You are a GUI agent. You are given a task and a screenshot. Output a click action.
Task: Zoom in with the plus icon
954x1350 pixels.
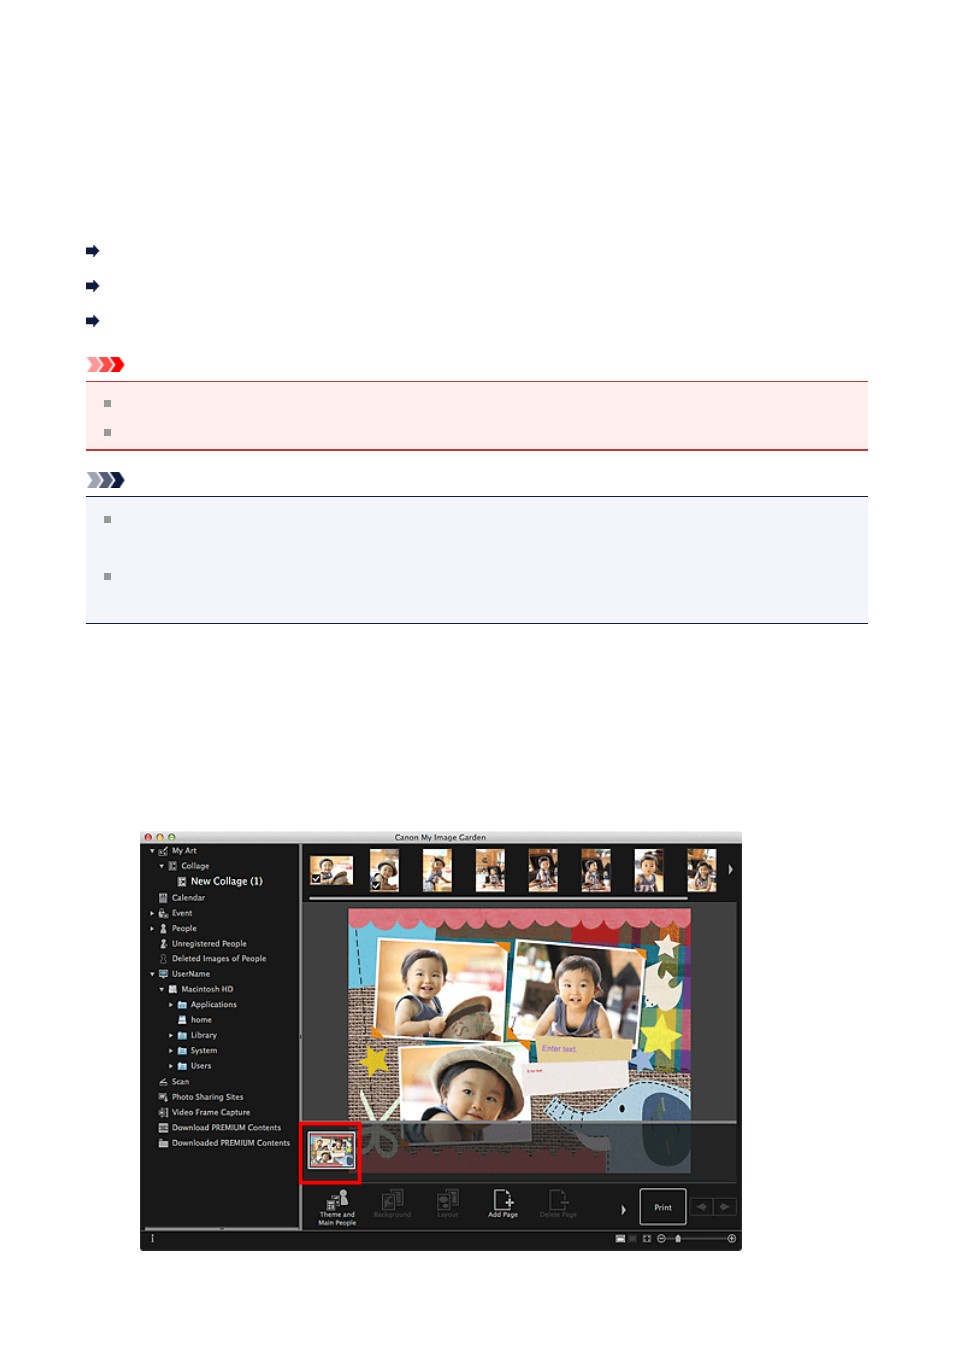coord(732,1238)
